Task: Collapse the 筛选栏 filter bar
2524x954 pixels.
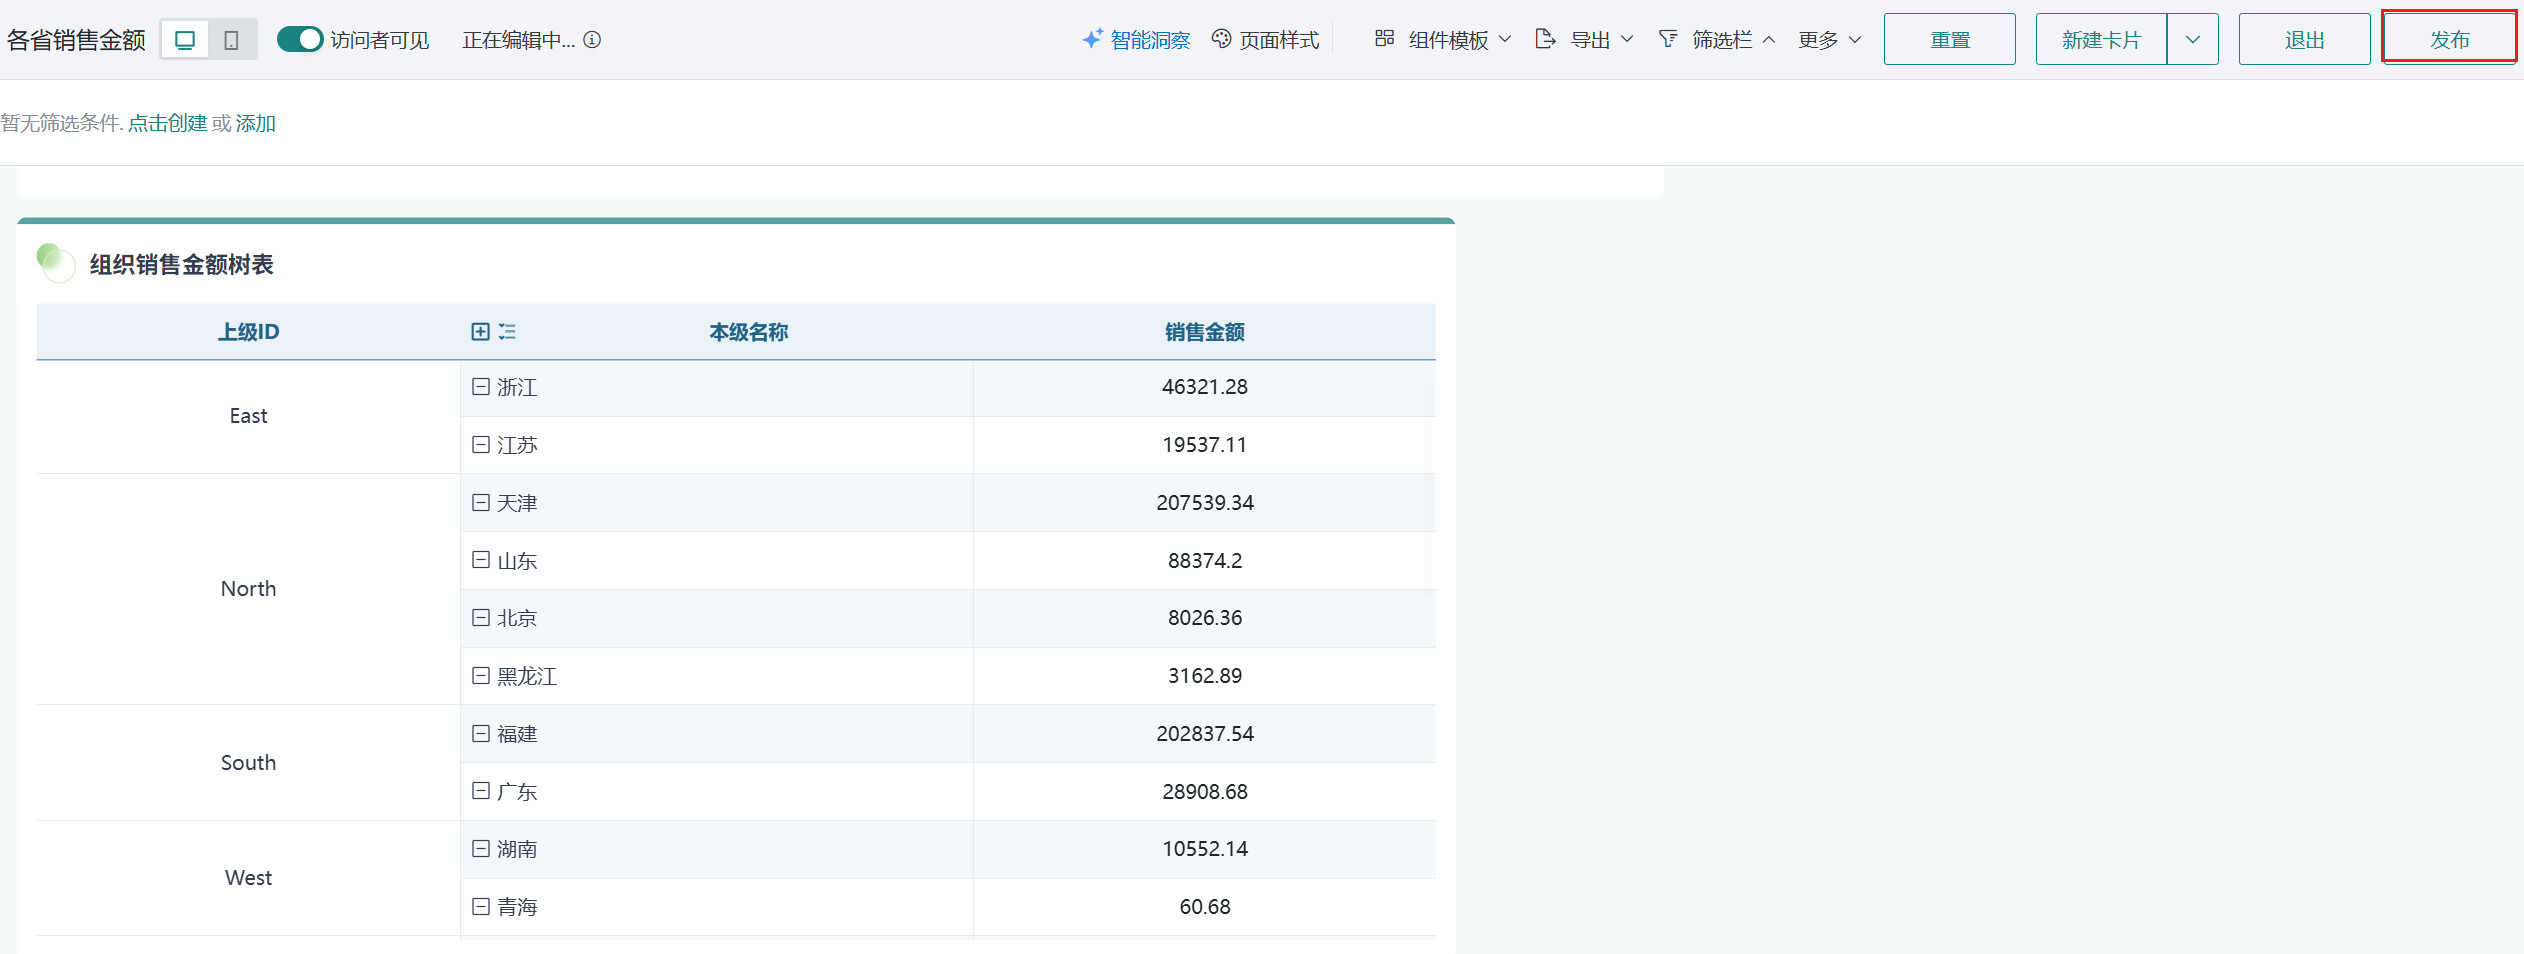Action: tap(1718, 40)
